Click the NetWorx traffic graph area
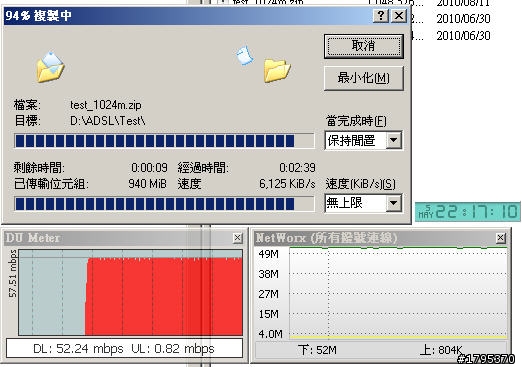The width and height of the screenshot is (522, 367). click(x=398, y=293)
